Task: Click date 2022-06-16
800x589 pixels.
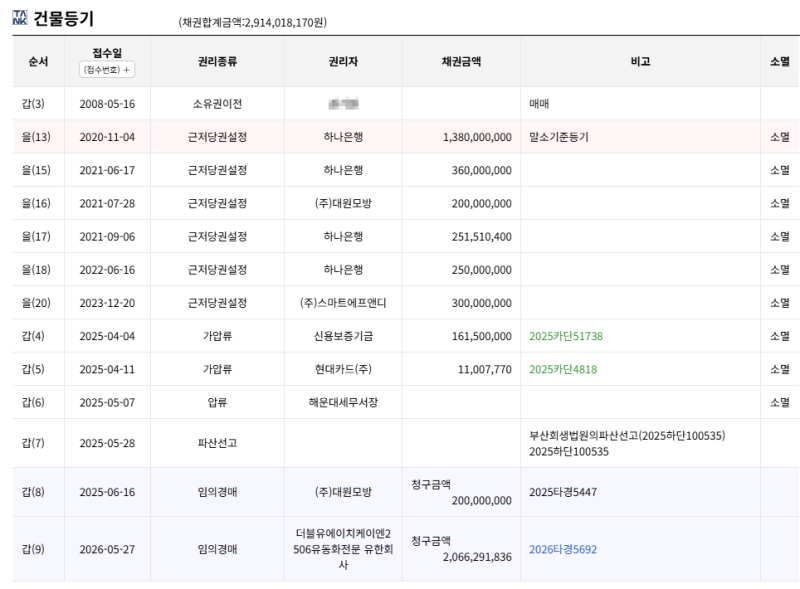Action: click(x=107, y=270)
